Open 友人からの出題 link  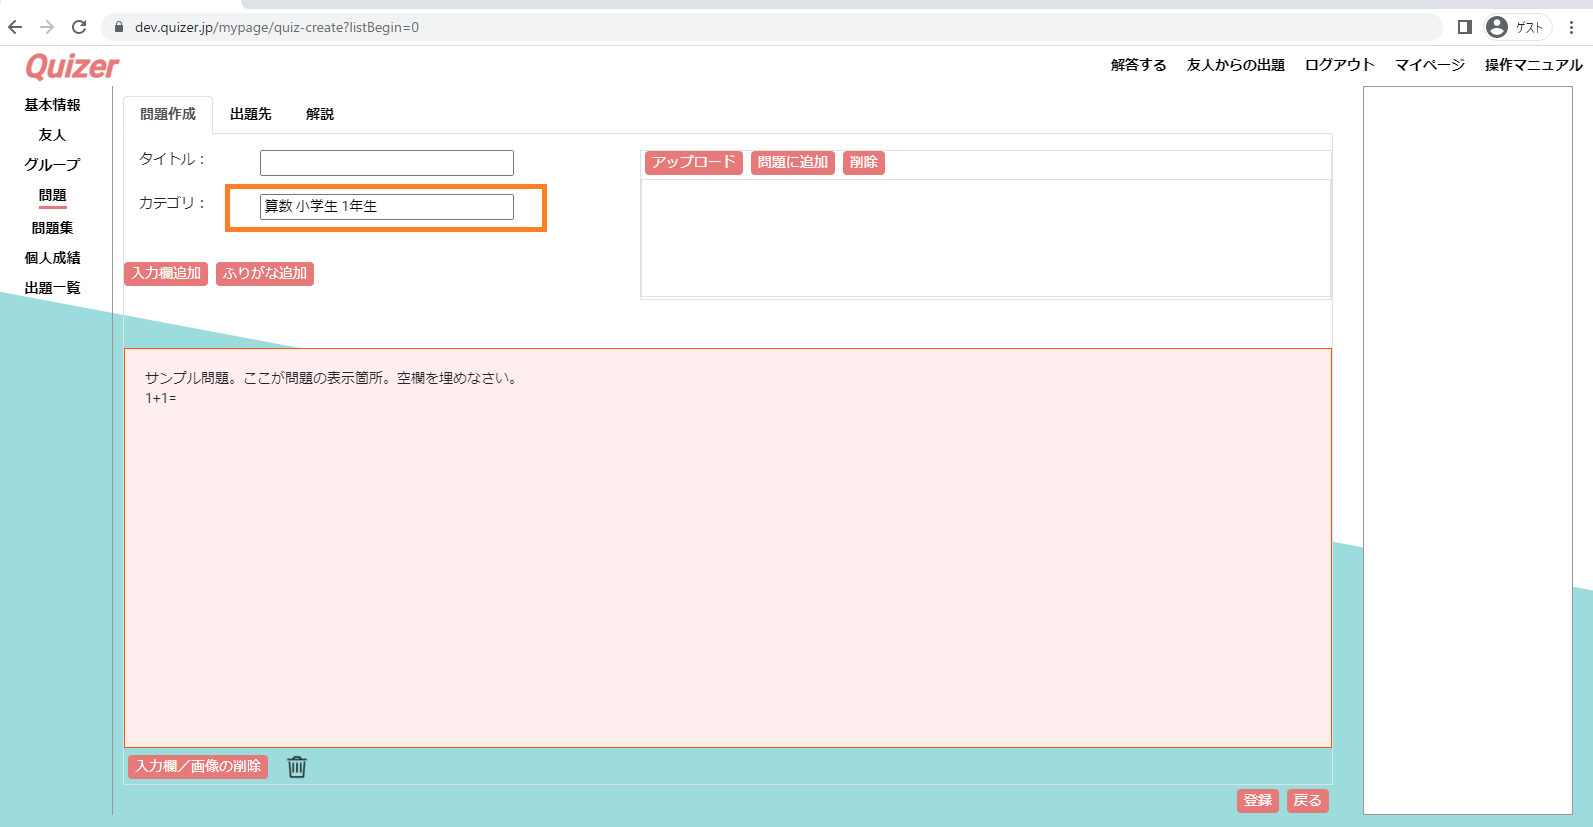click(x=1236, y=65)
